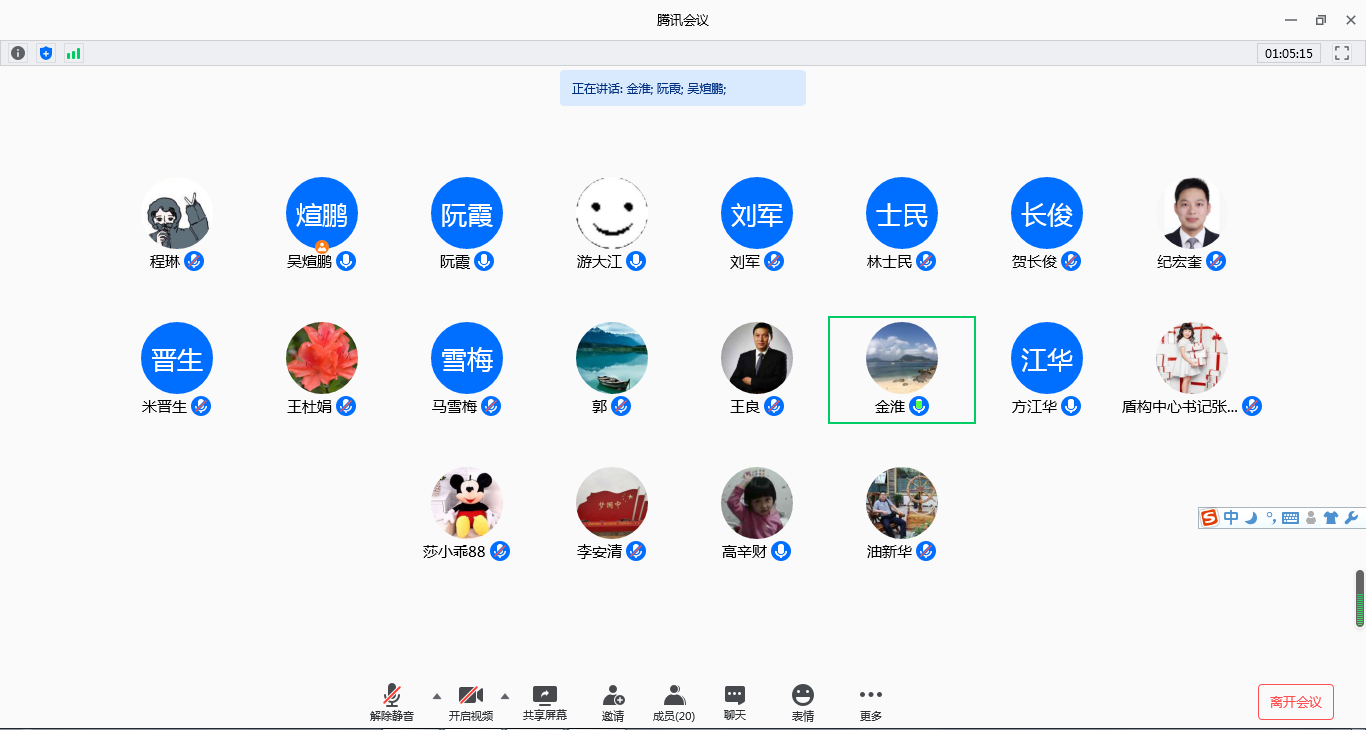
Task: Select the 刘军 avatar circle
Action: [757, 213]
